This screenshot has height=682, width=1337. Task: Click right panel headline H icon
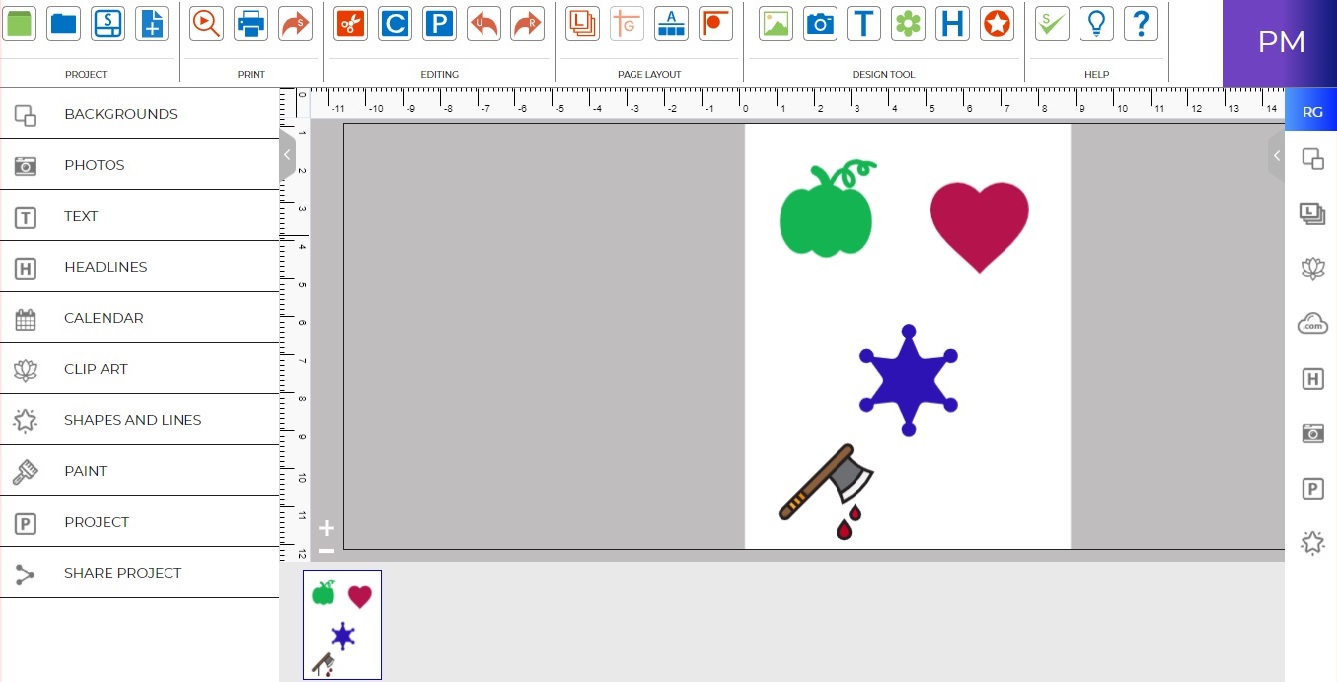pos(1312,378)
